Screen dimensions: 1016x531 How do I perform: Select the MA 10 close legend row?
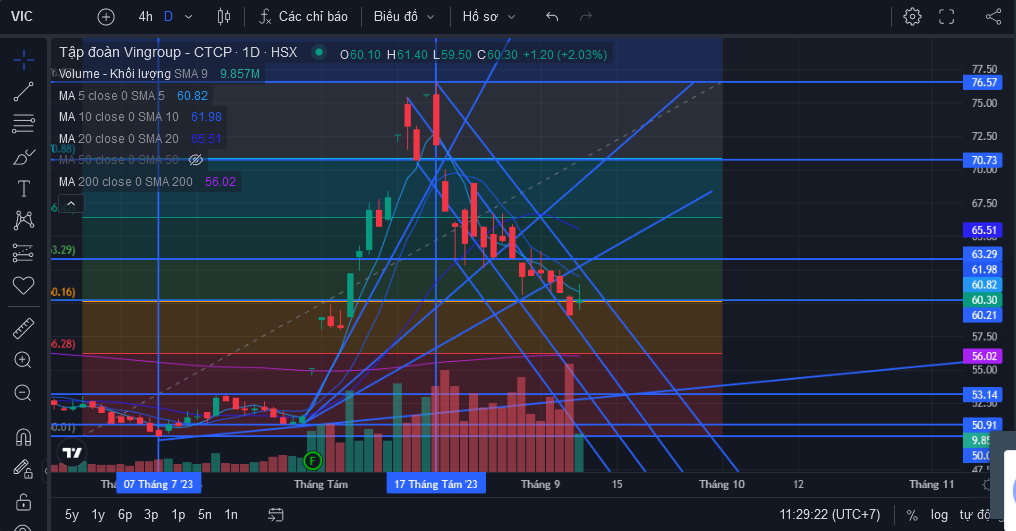[x=140, y=117]
